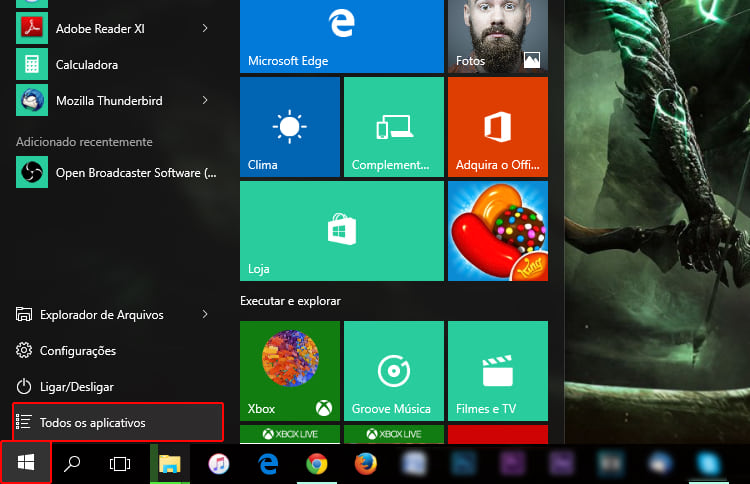This screenshot has height=484, width=750.
Task: Open Google Chrome from taskbar
Action: click(x=317, y=463)
